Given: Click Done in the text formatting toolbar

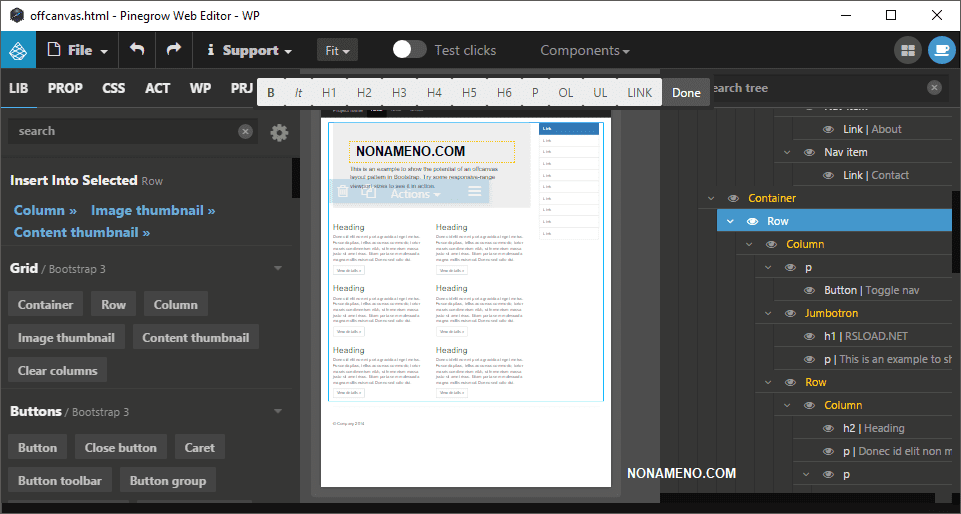Looking at the screenshot, I should [686, 92].
